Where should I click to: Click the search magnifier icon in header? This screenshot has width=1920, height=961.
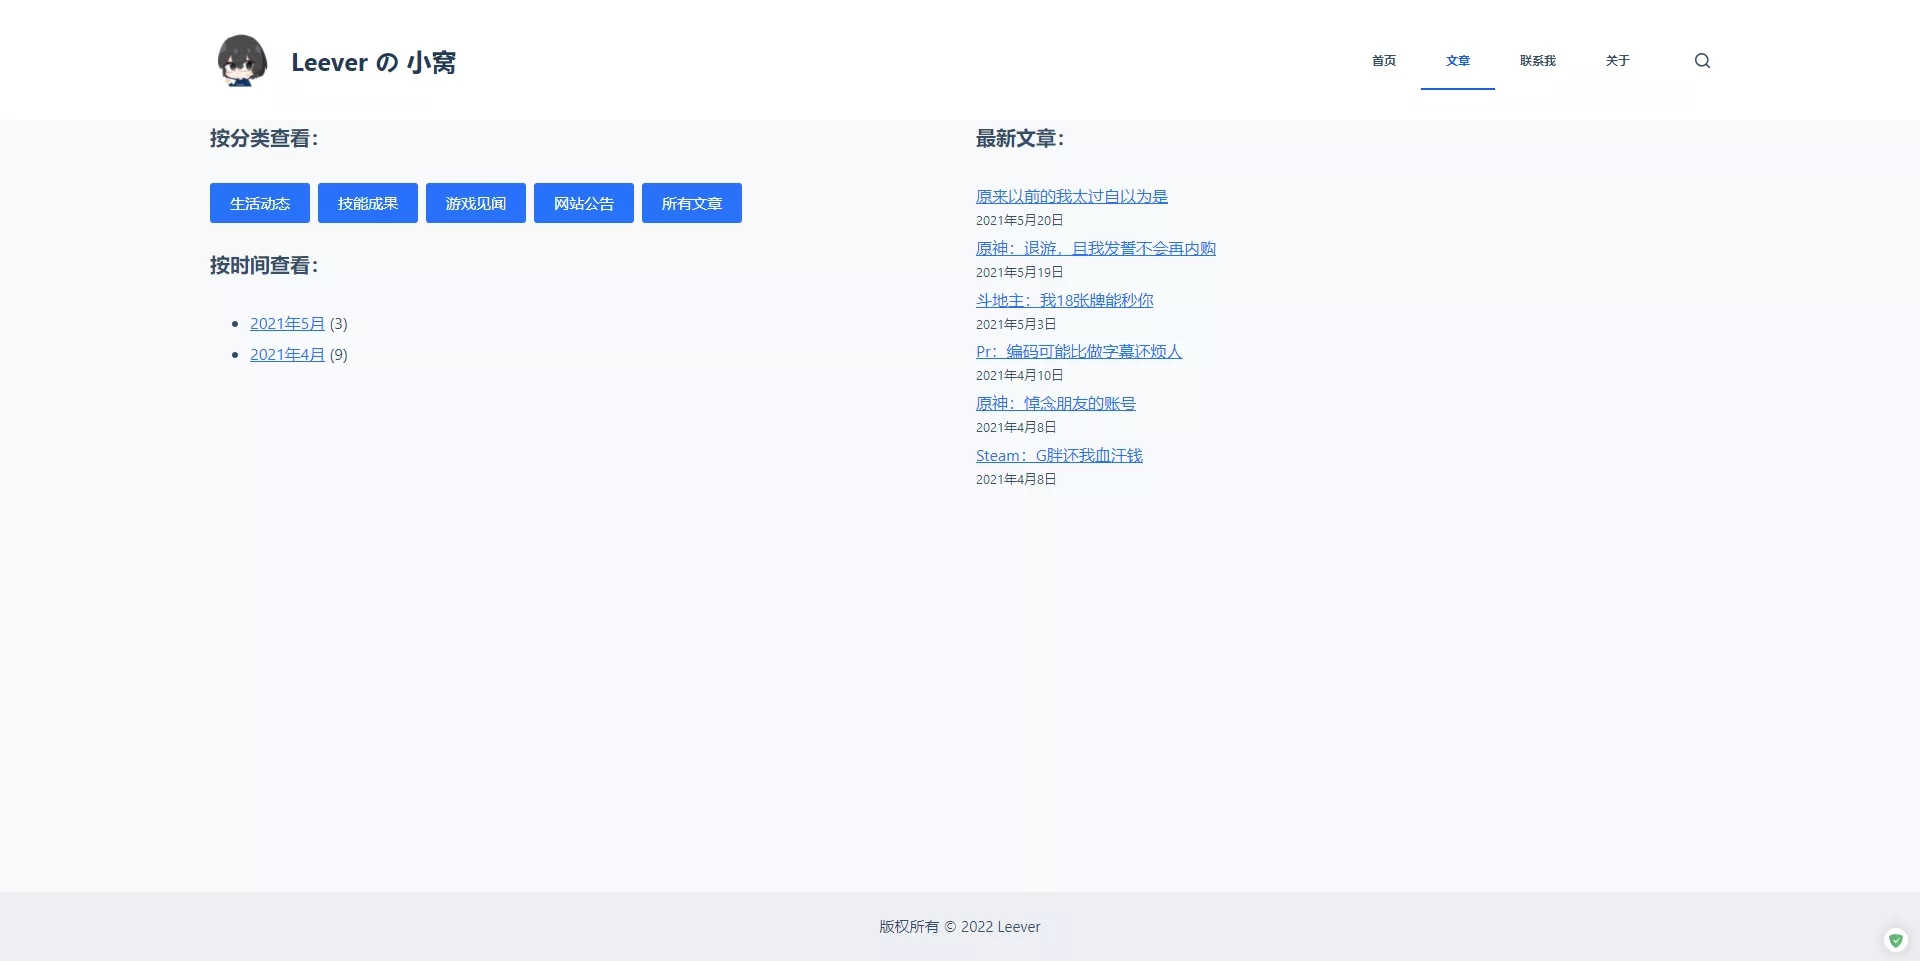[x=1702, y=61]
